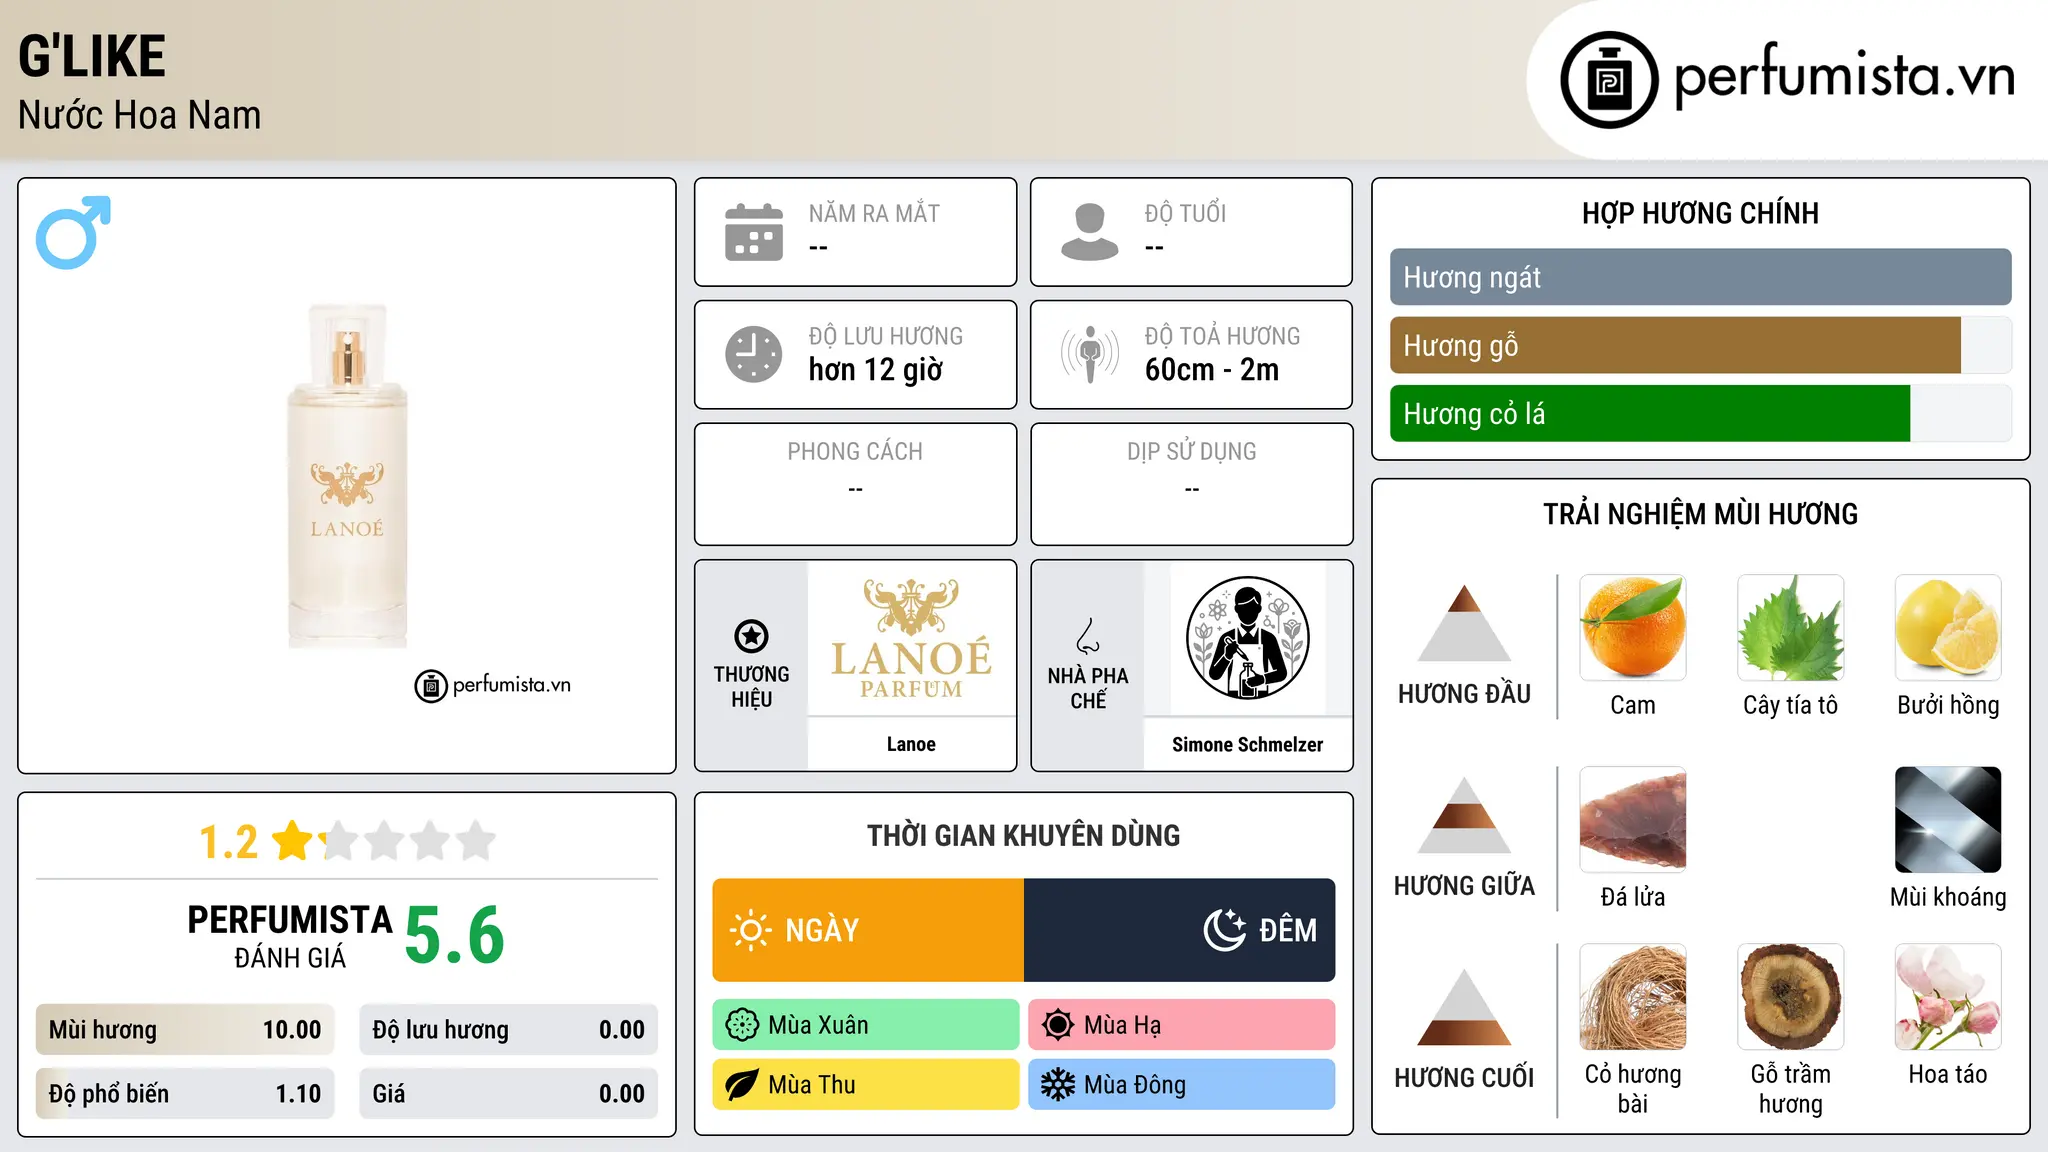Click the perfumista.vn bottle logo icon in header
2048x1152 pixels.
(x=1609, y=80)
